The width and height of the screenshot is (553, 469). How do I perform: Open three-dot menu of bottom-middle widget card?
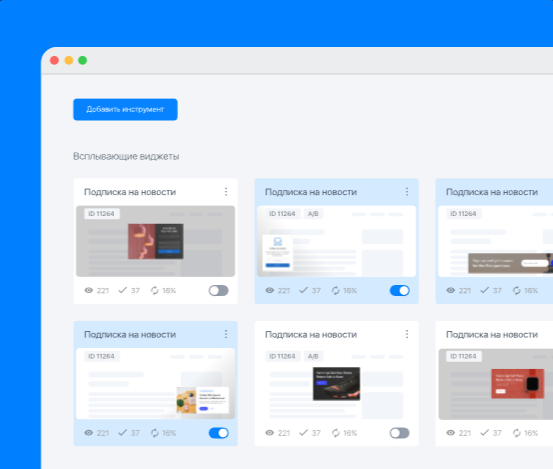(407, 334)
